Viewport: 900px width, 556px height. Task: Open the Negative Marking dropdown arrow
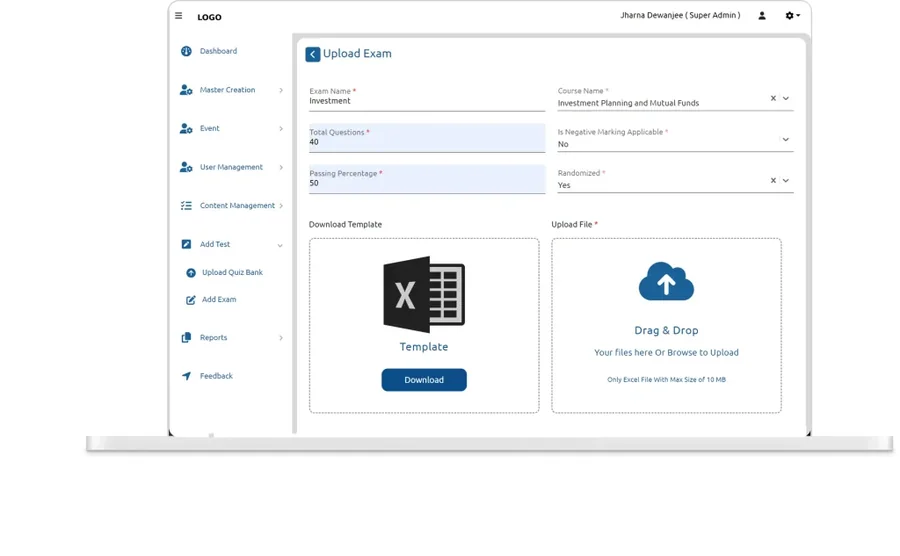pyautogui.click(x=786, y=139)
